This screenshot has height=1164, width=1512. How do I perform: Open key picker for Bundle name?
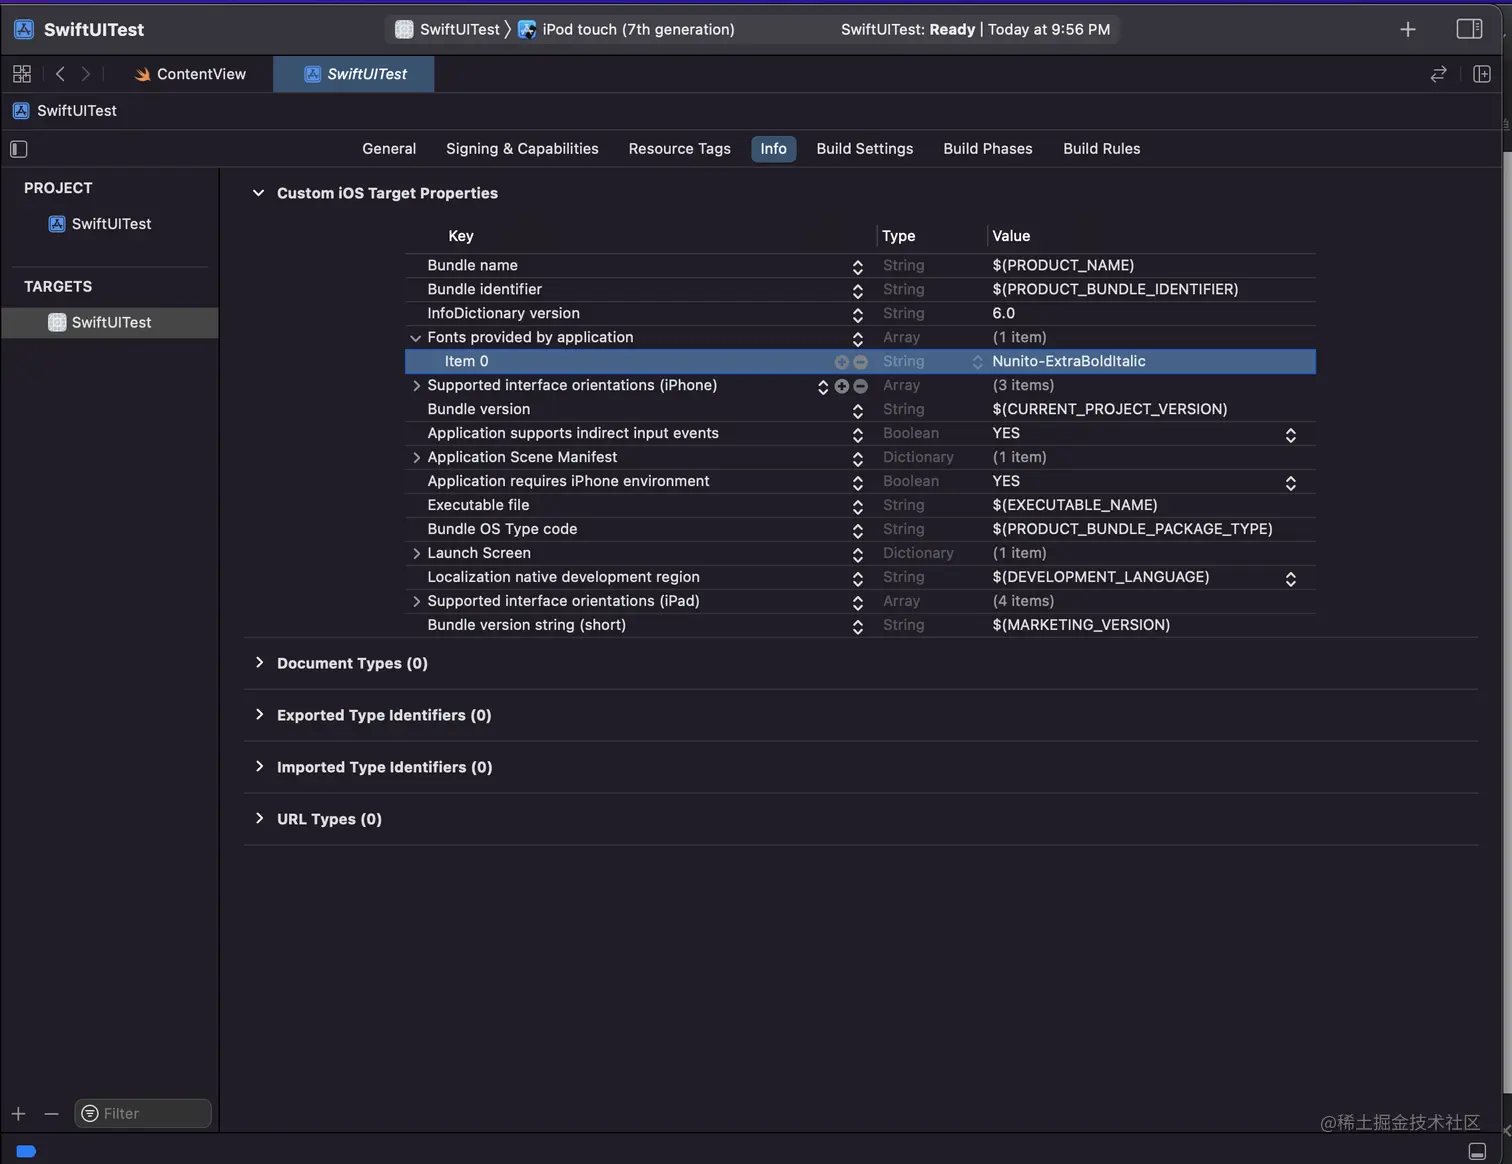tap(858, 267)
